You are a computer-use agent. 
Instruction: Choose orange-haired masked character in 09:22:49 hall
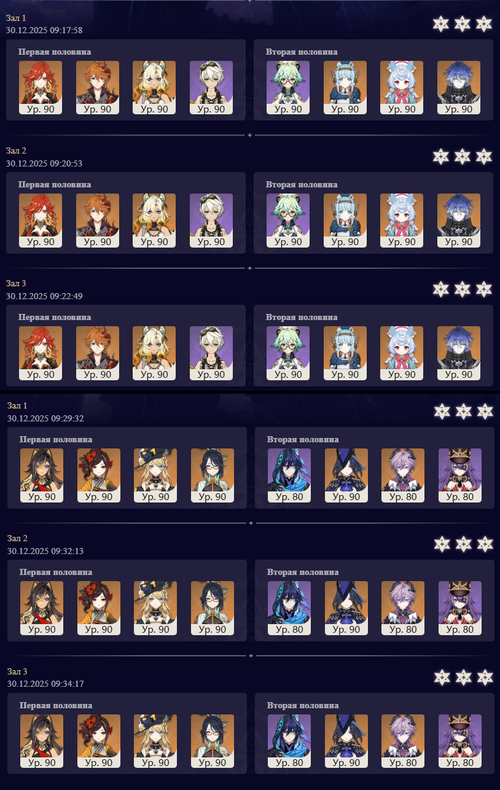[x=97, y=353]
